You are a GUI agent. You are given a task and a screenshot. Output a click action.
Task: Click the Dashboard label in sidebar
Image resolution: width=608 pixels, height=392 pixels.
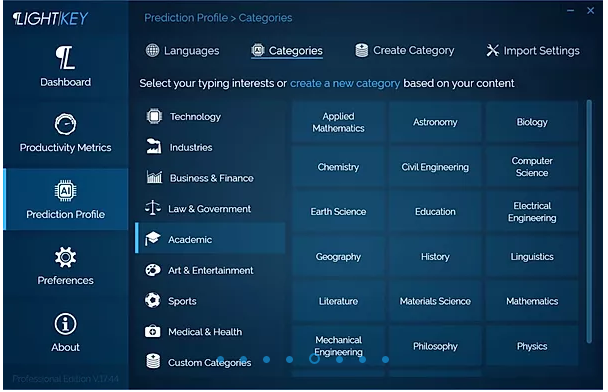pyautogui.click(x=66, y=82)
